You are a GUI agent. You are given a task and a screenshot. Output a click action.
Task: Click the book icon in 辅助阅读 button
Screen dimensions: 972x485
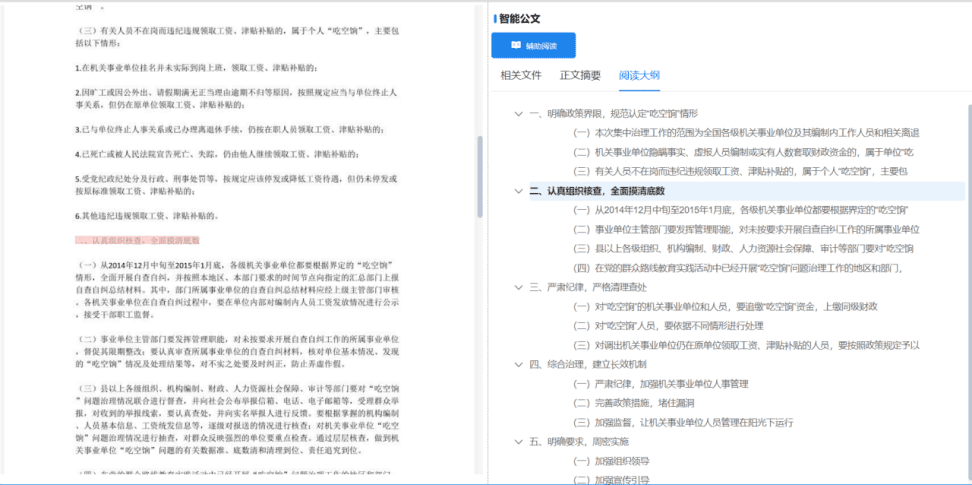click(516, 45)
